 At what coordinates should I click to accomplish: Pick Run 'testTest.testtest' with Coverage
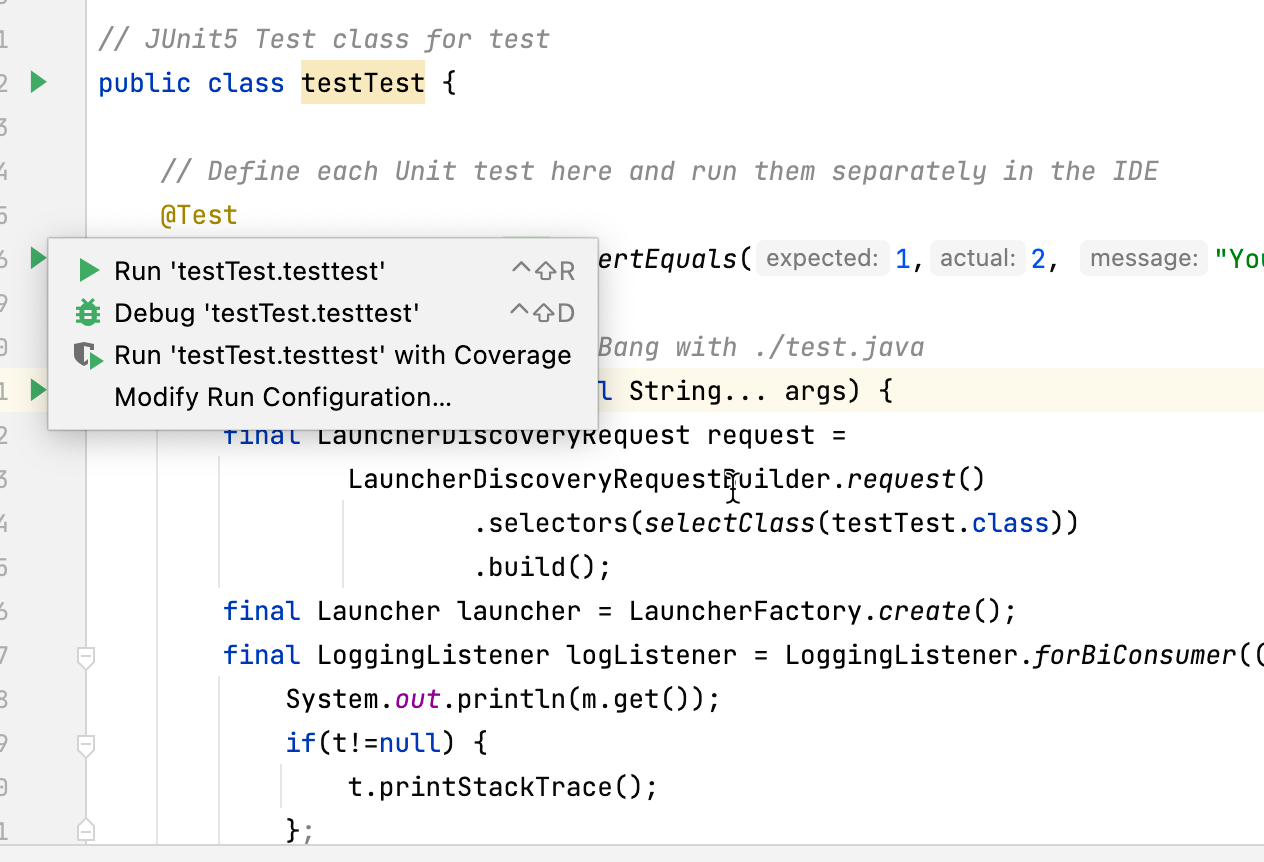pyautogui.click(x=325, y=355)
